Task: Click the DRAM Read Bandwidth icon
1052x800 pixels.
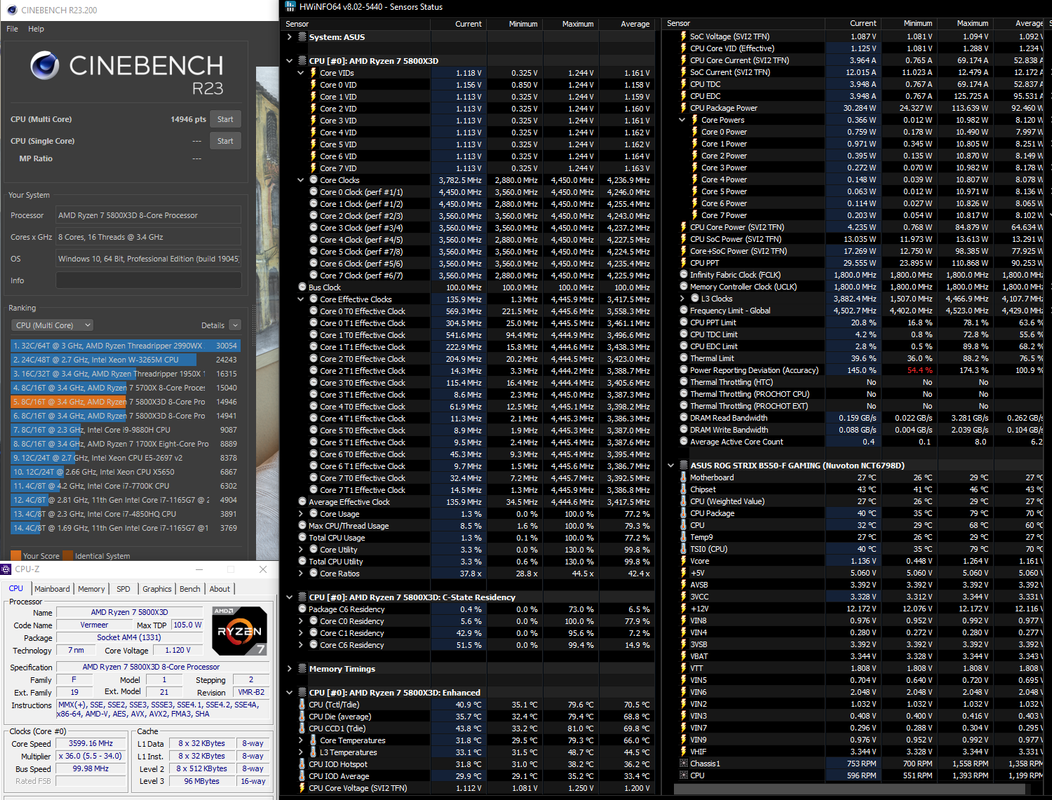Action: pos(684,418)
